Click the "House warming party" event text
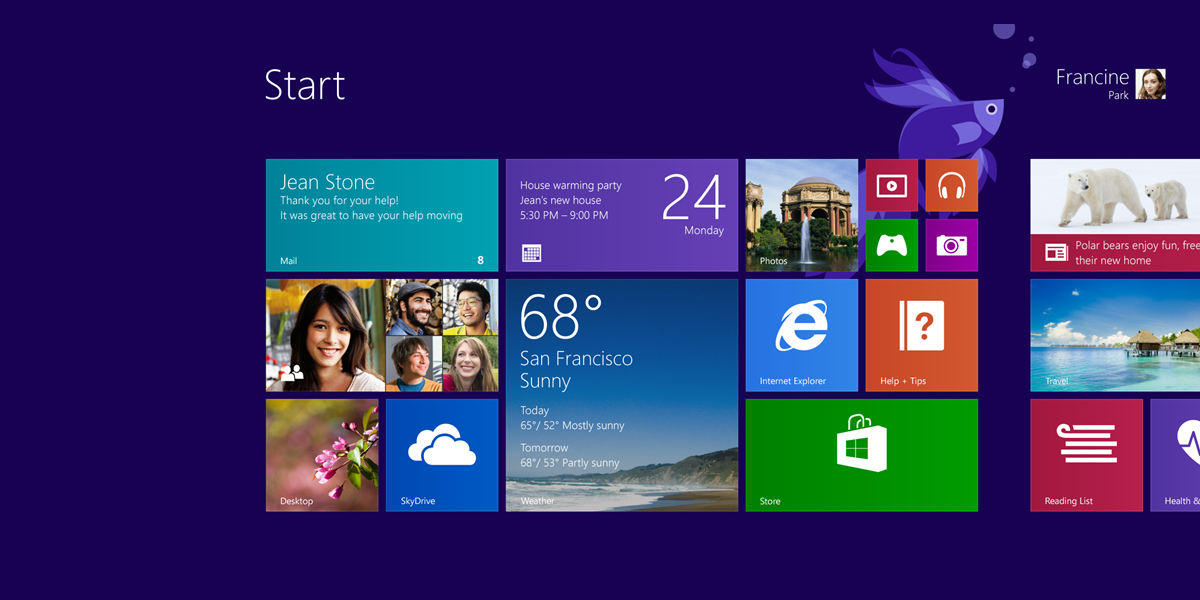This screenshot has height=600, width=1200. [x=571, y=186]
